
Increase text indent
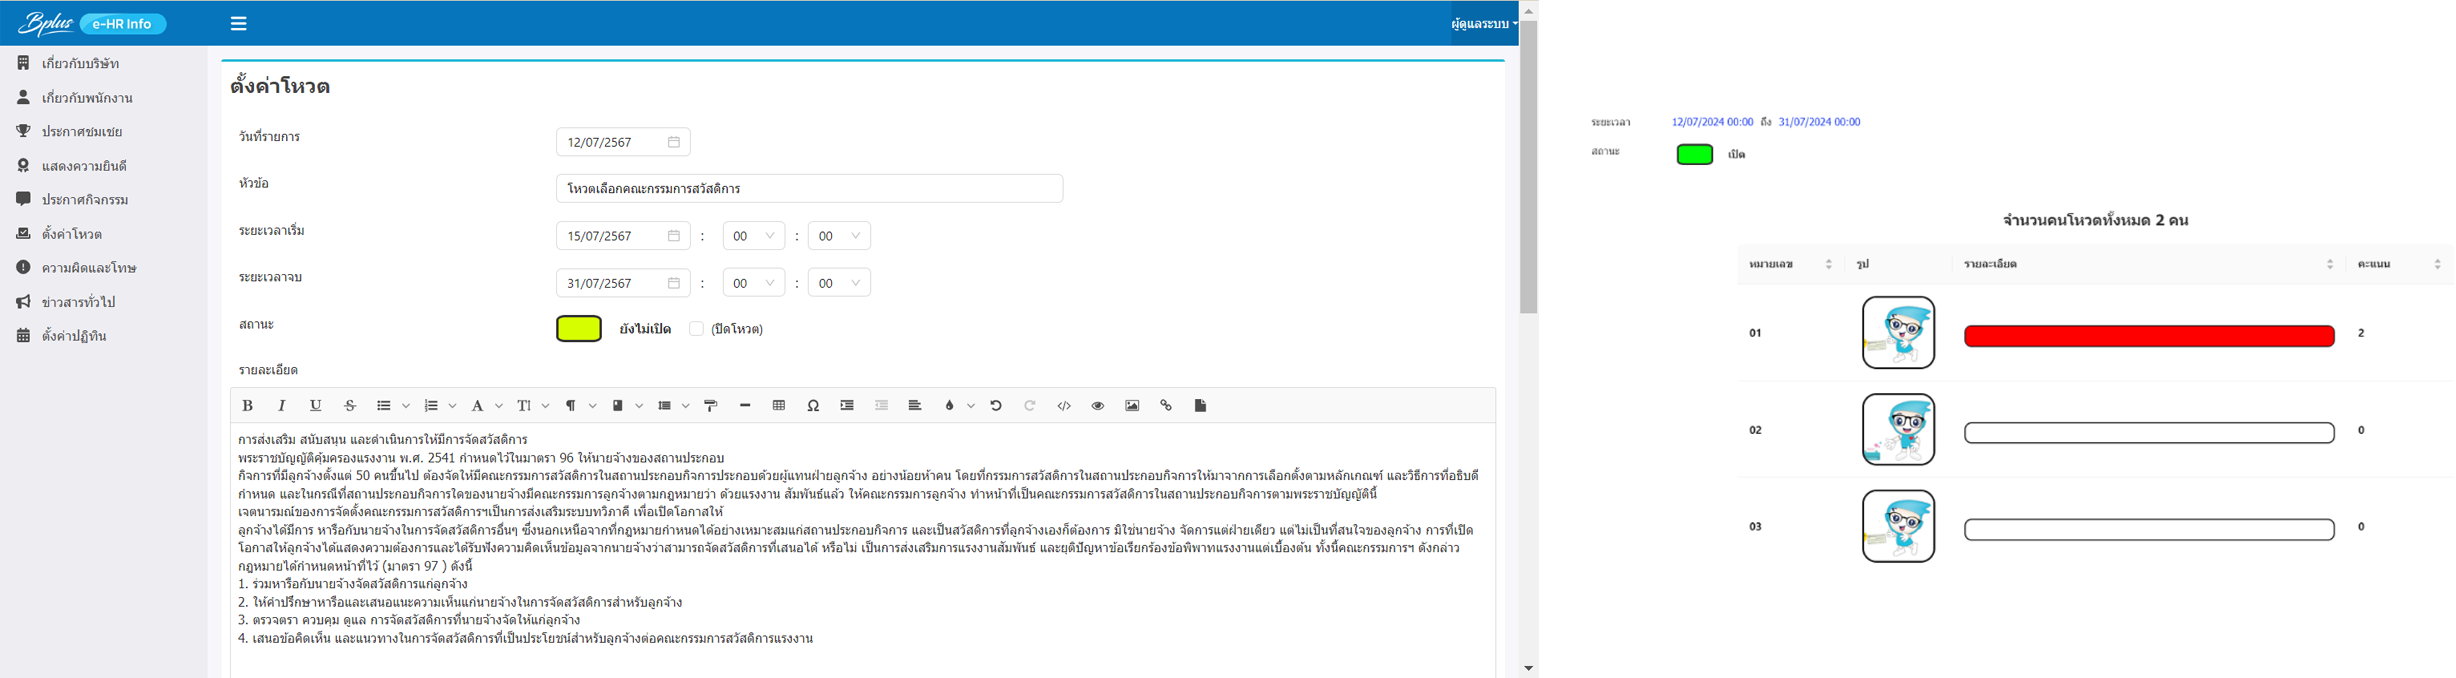pyautogui.click(x=847, y=405)
